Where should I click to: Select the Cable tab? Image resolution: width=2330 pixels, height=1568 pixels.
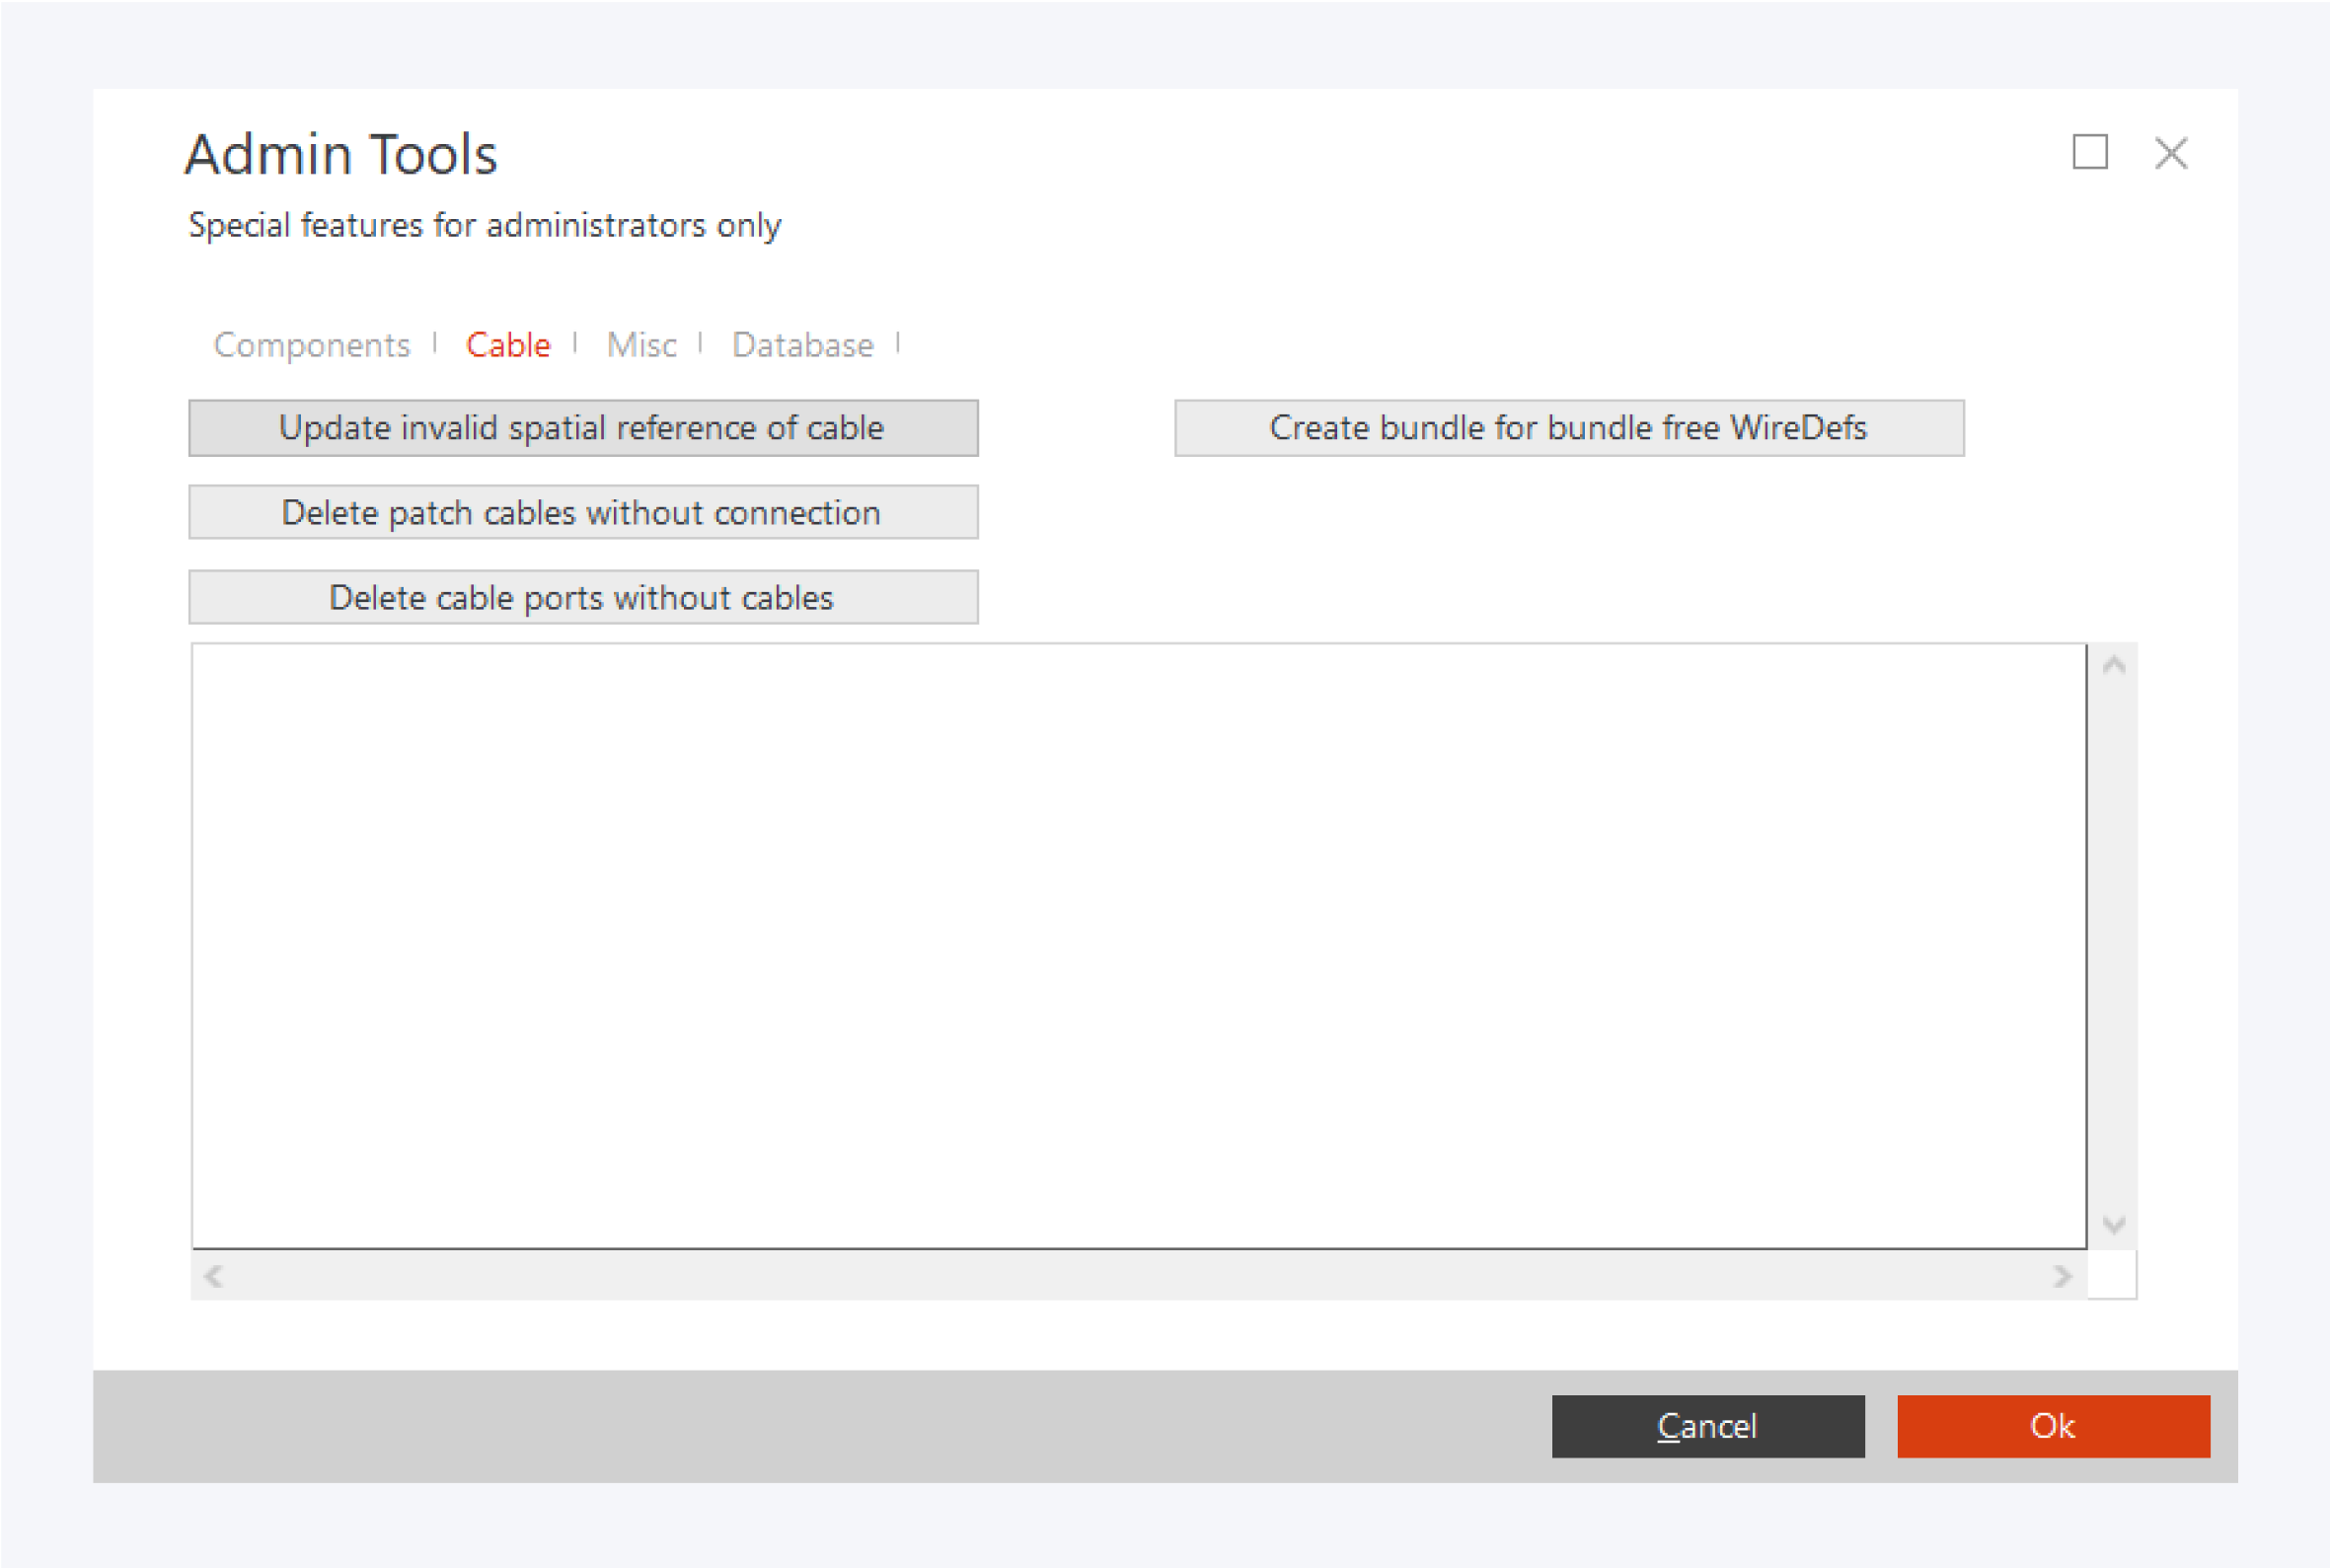point(508,345)
